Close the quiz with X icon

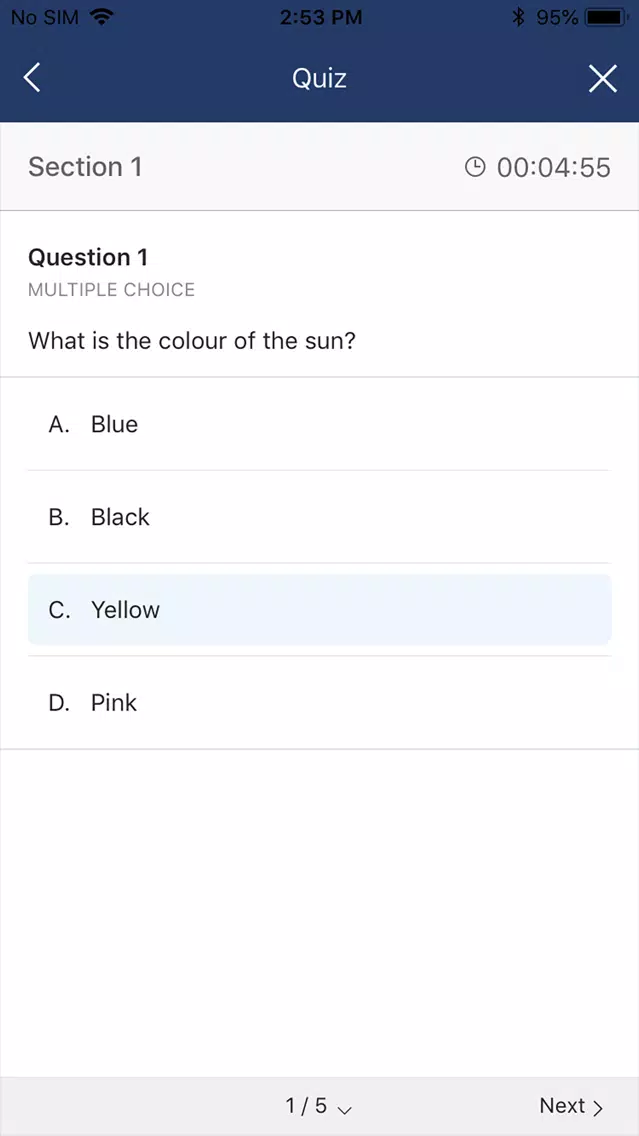pos(603,78)
